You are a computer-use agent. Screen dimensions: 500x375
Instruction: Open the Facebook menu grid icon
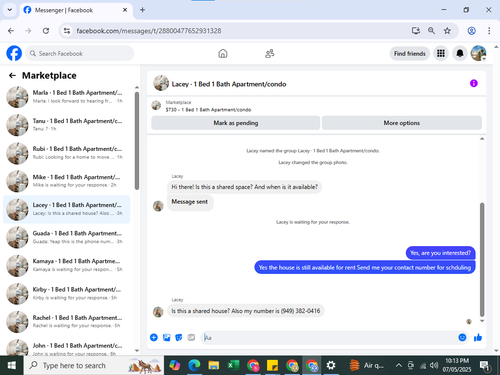click(441, 53)
